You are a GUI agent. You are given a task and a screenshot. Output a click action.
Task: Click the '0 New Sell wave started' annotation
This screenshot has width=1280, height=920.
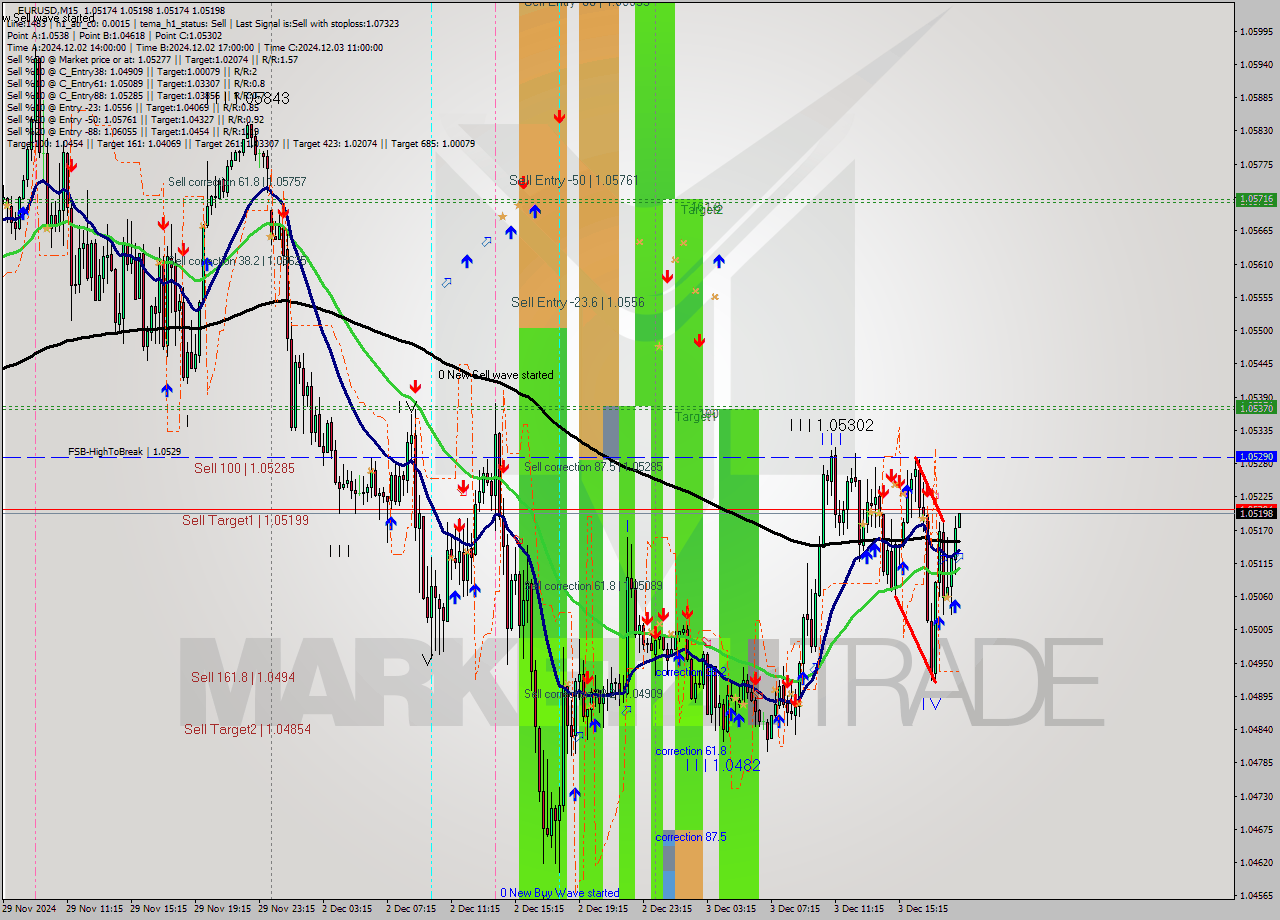(x=495, y=375)
